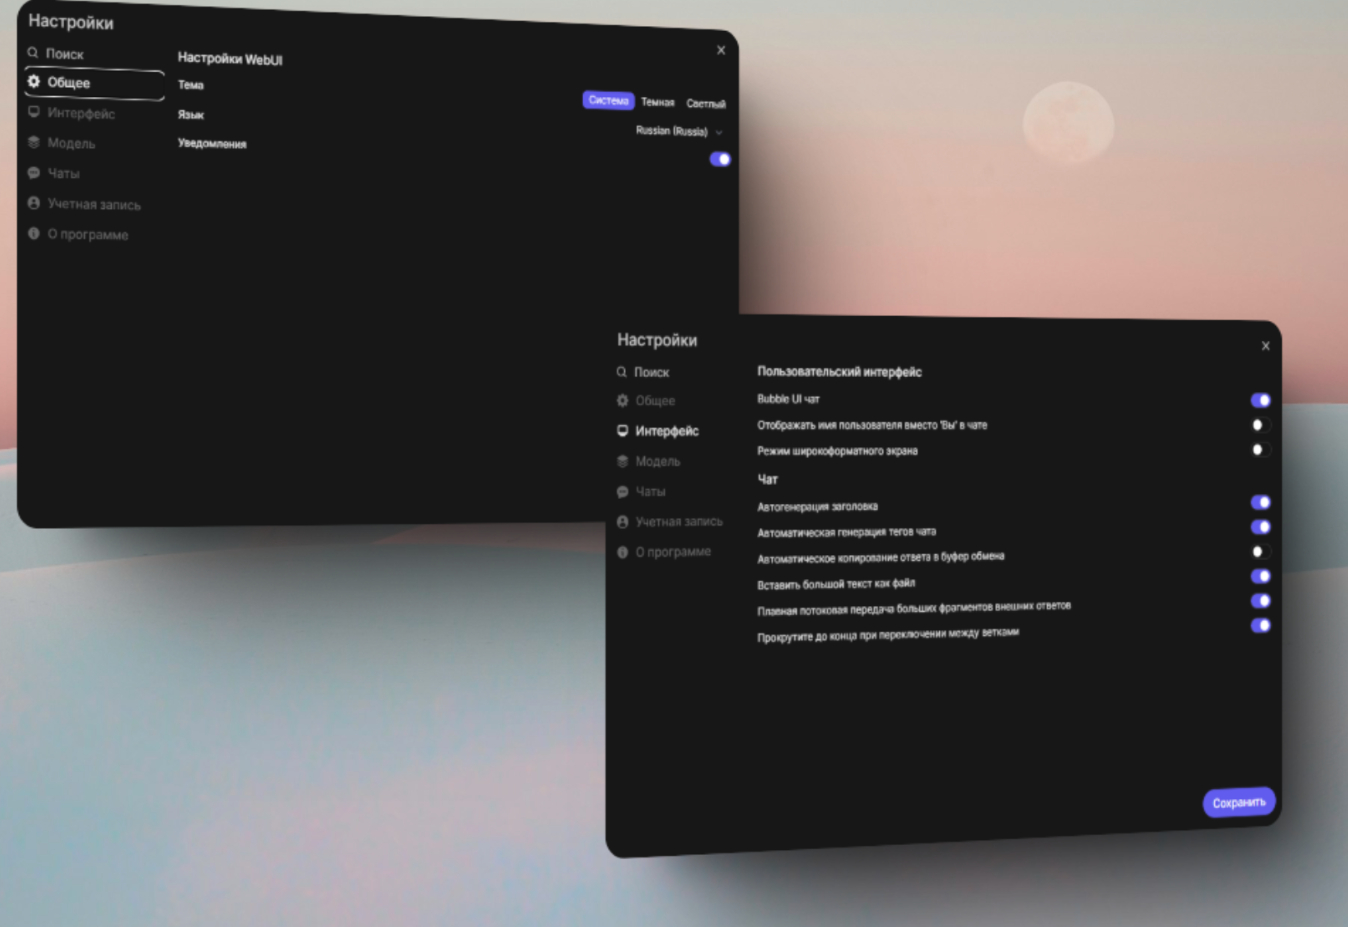Click the Тема label
This screenshot has height=927, width=1348.
click(191, 85)
